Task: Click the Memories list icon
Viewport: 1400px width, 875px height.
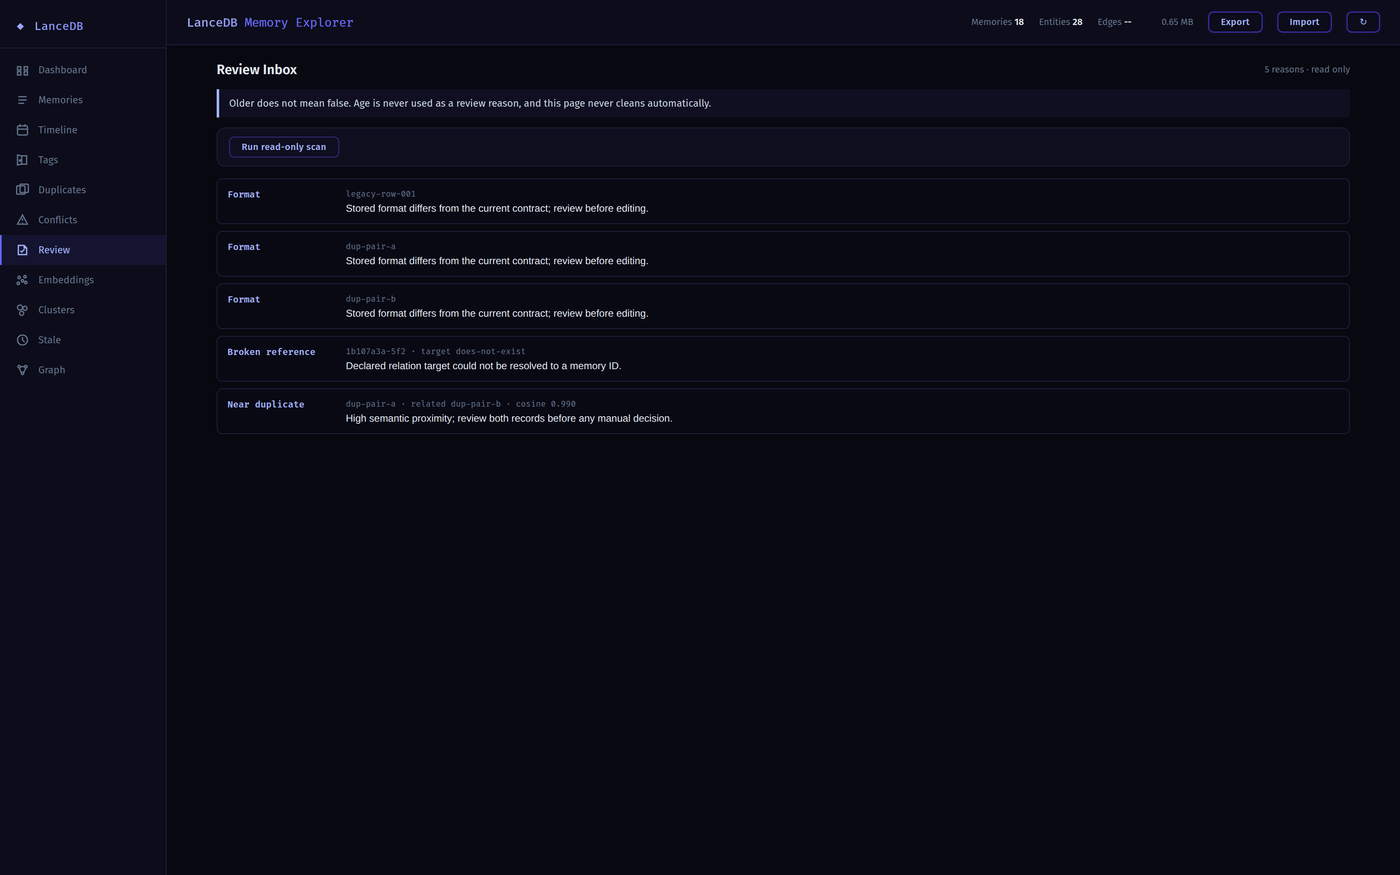Action: click(22, 100)
